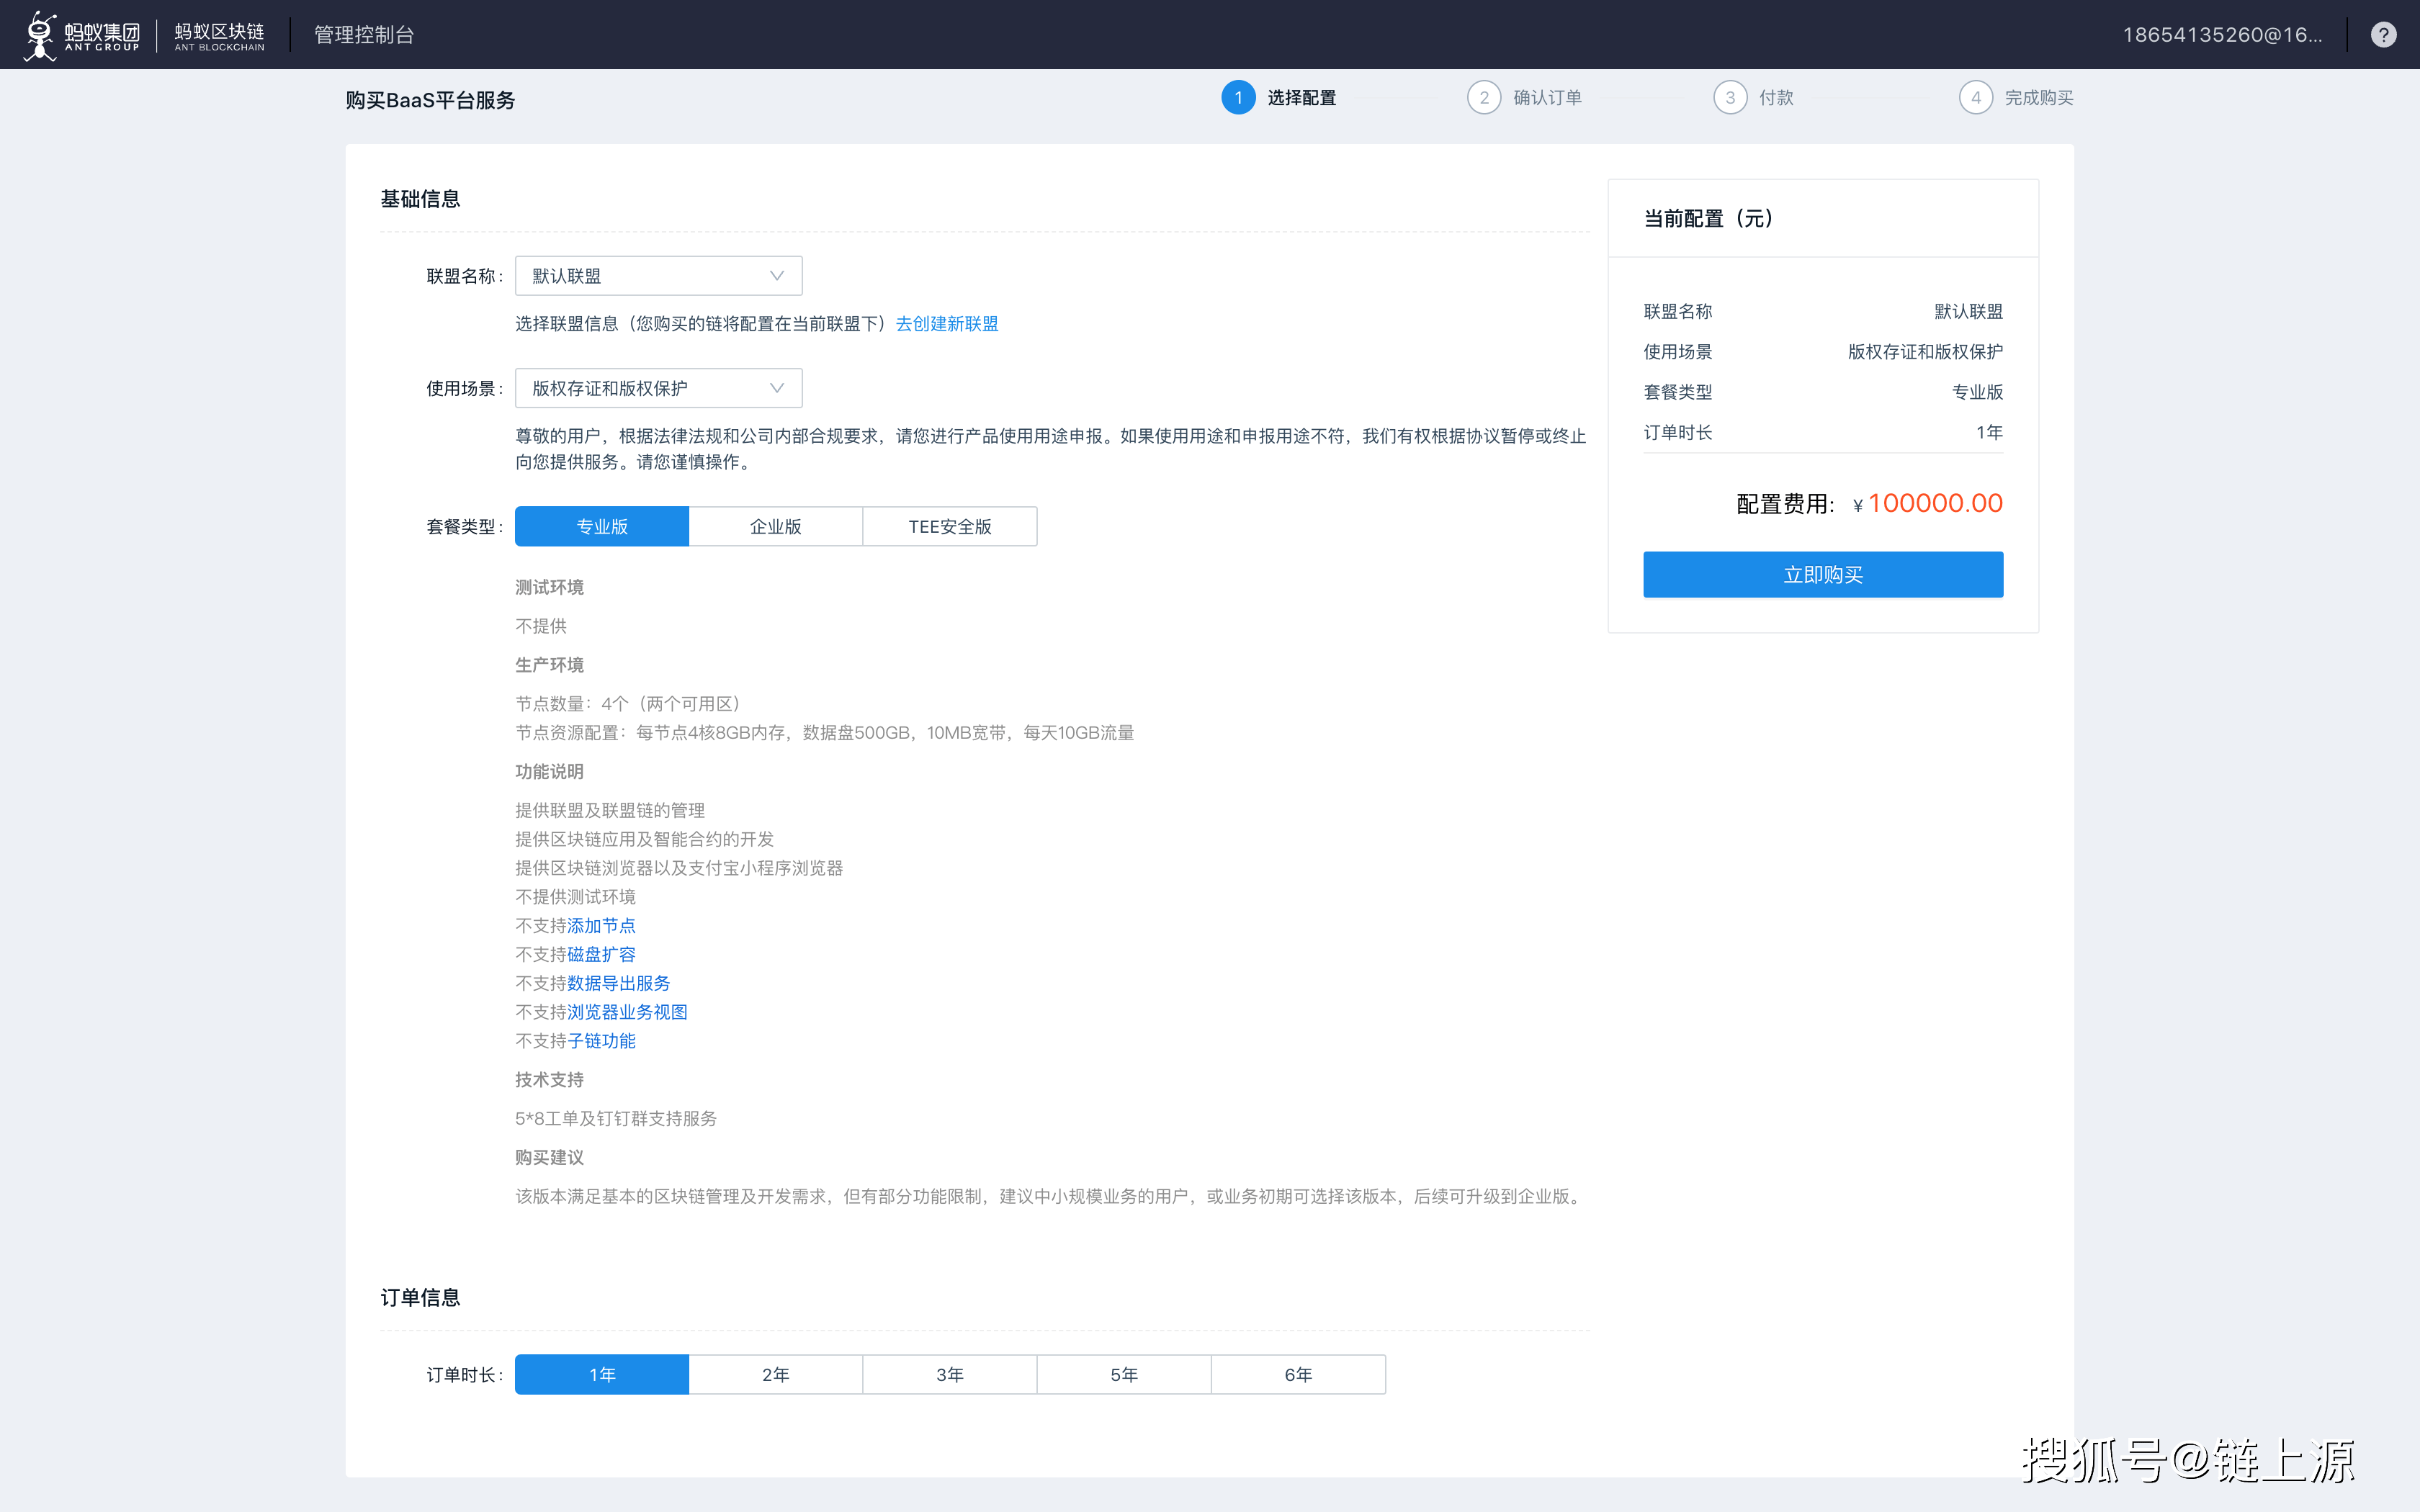
Task: Click the Ant Group logo icon
Action: (40, 35)
